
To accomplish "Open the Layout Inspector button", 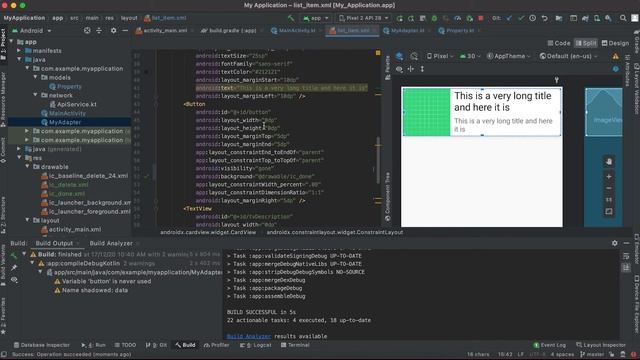I will pos(600,345).
